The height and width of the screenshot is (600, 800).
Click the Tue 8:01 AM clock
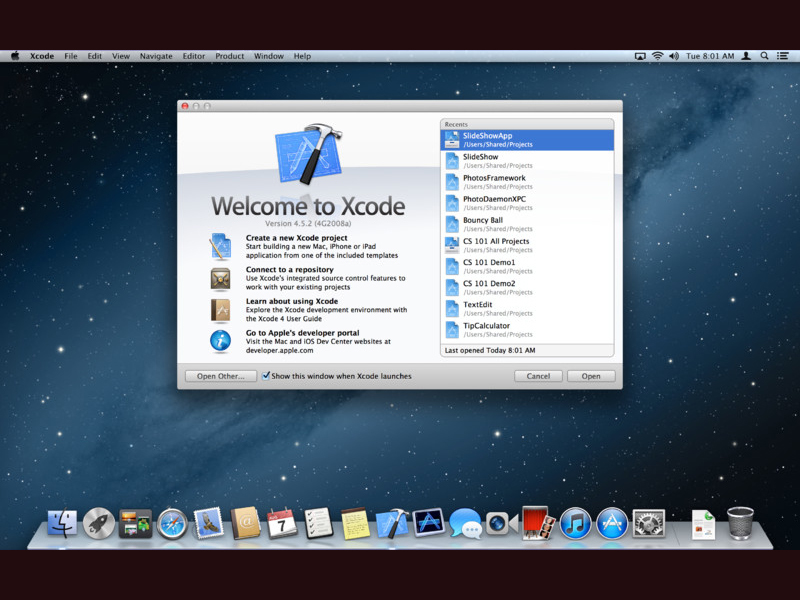(x=710, y=56)
